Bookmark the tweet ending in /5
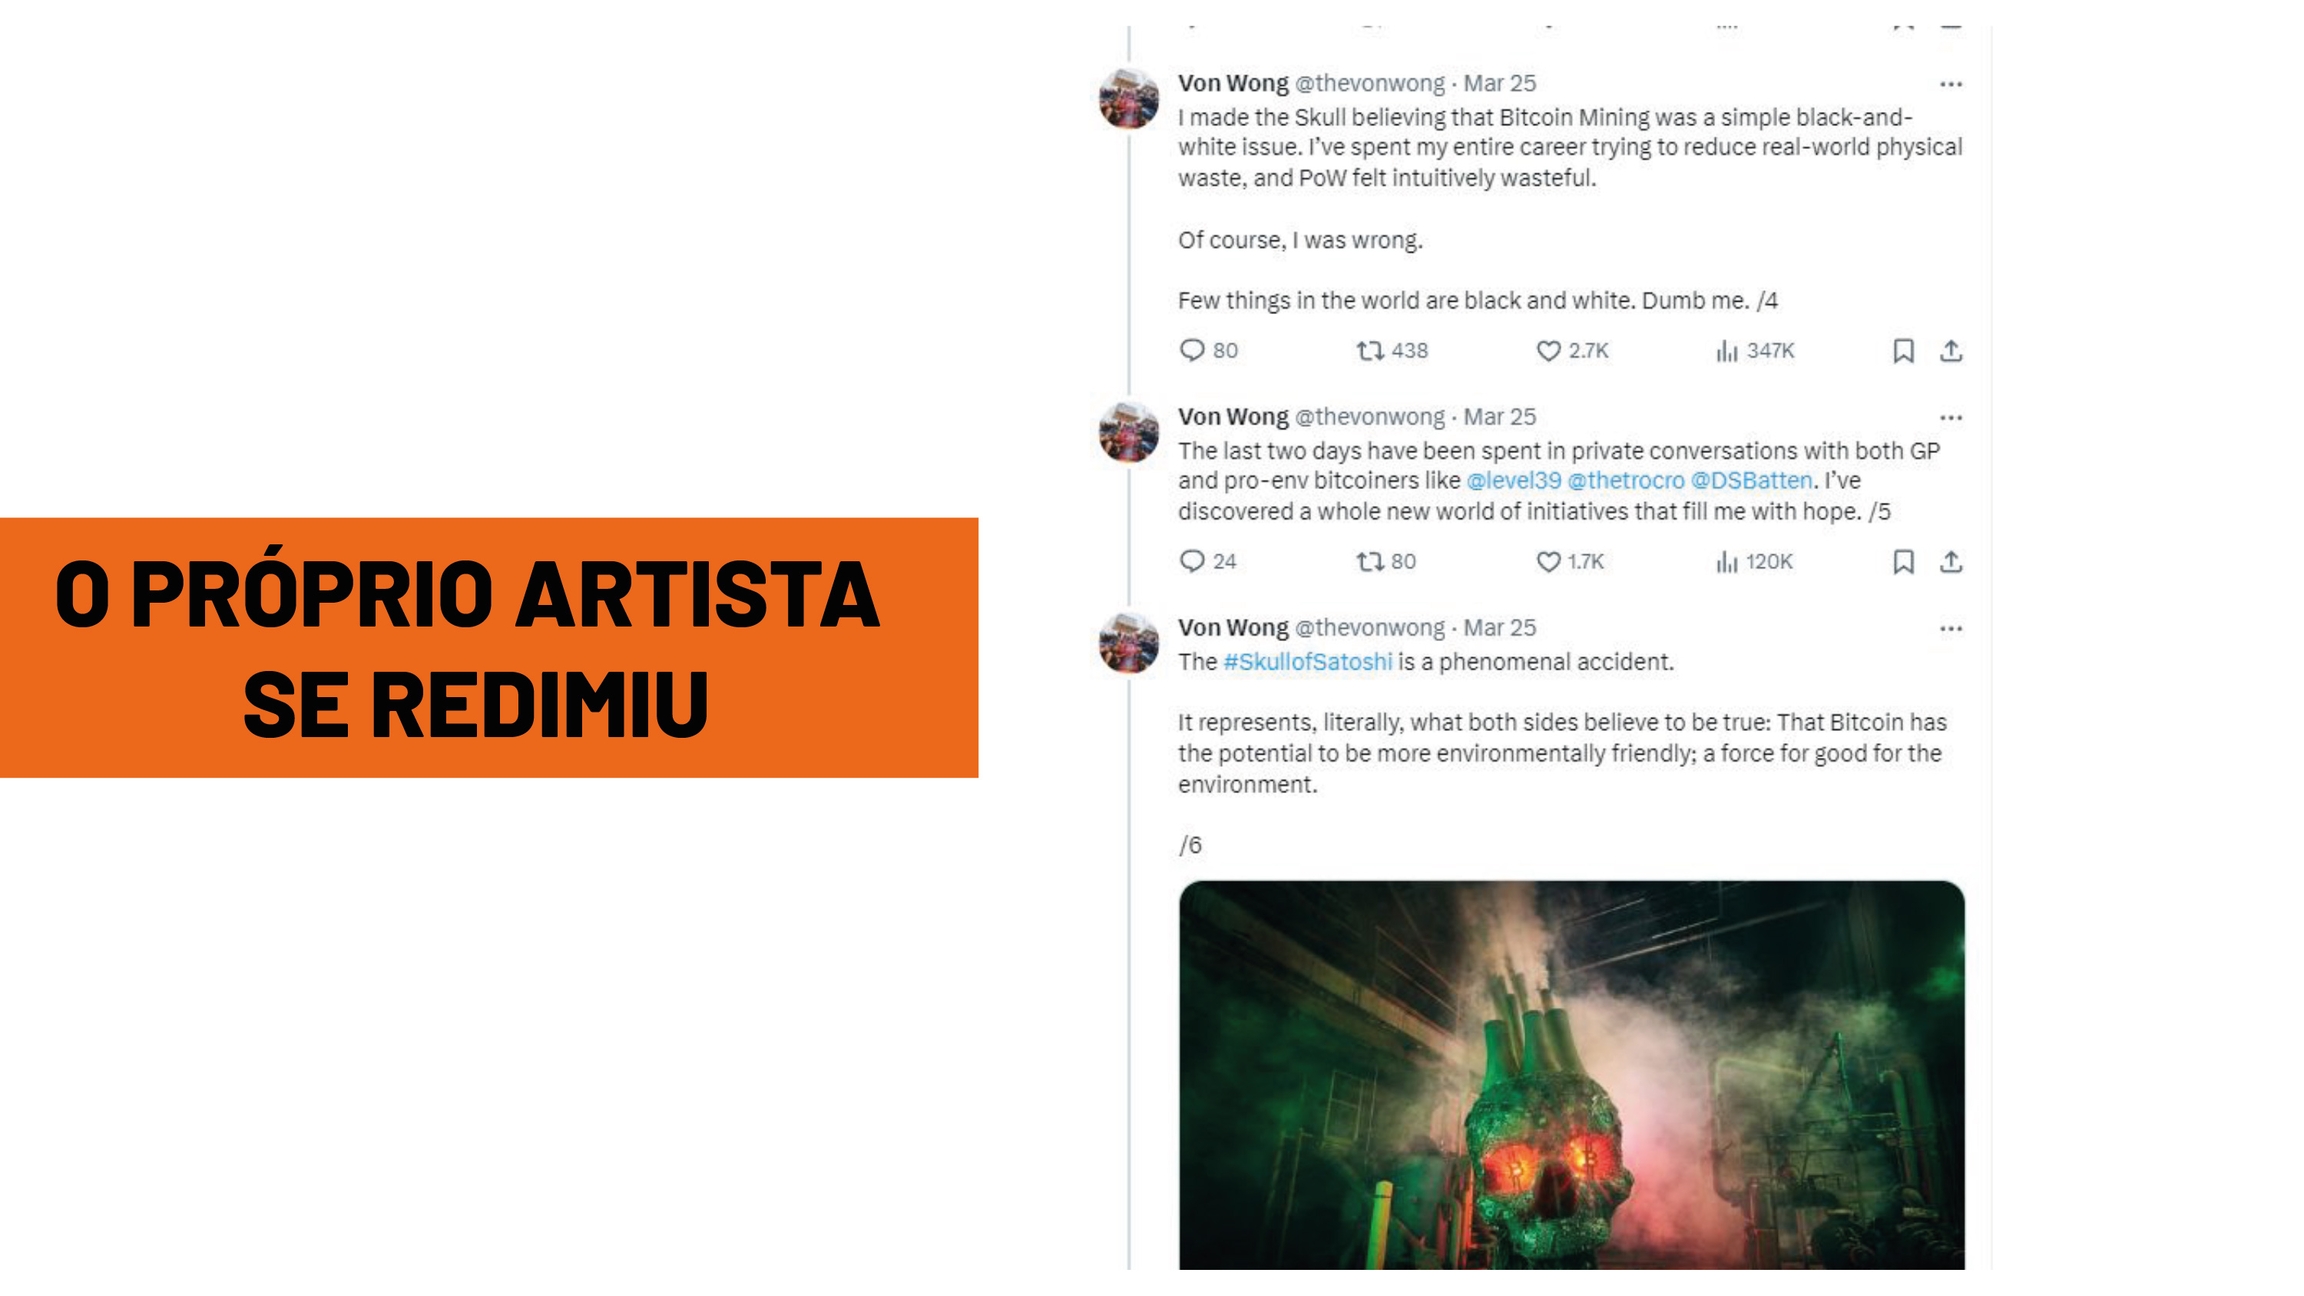Viewport: 2304px width, 1296px height. click(1903, 562)
